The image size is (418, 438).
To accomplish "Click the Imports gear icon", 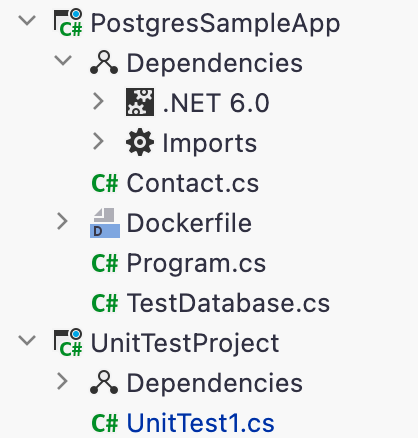I will click(140, 142).
